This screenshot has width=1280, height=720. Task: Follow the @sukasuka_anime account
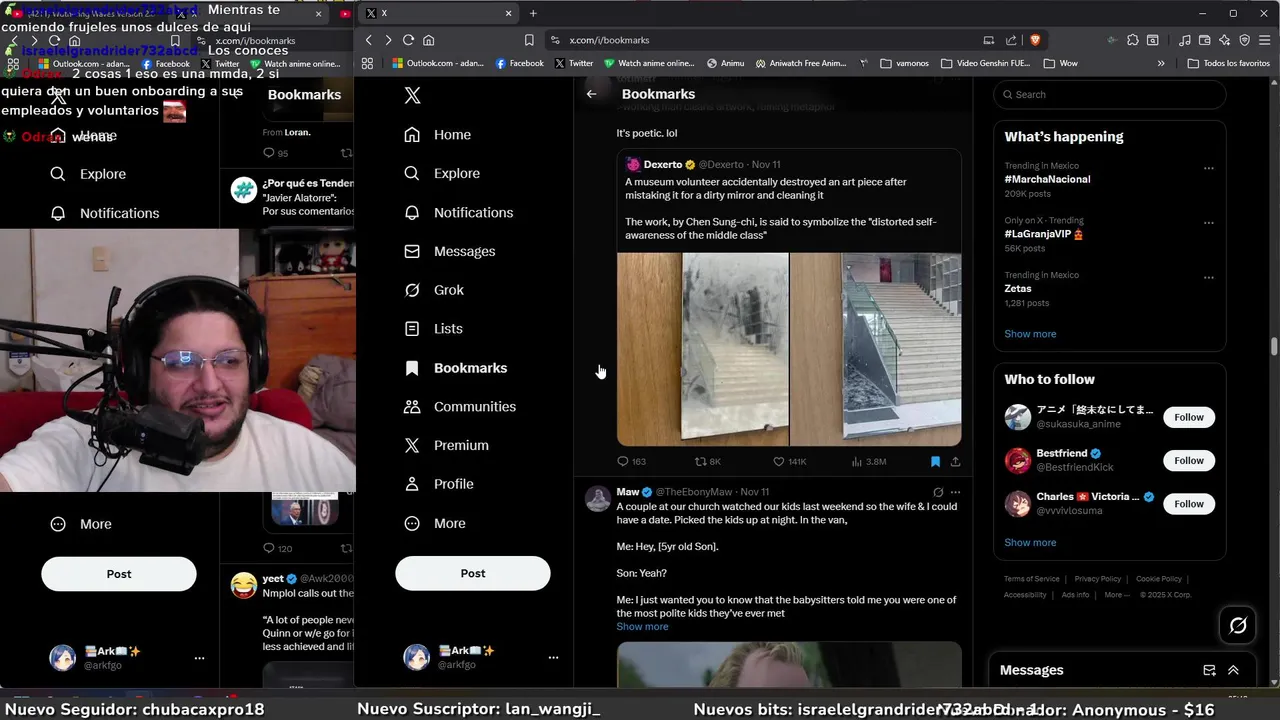[1189, 417]
